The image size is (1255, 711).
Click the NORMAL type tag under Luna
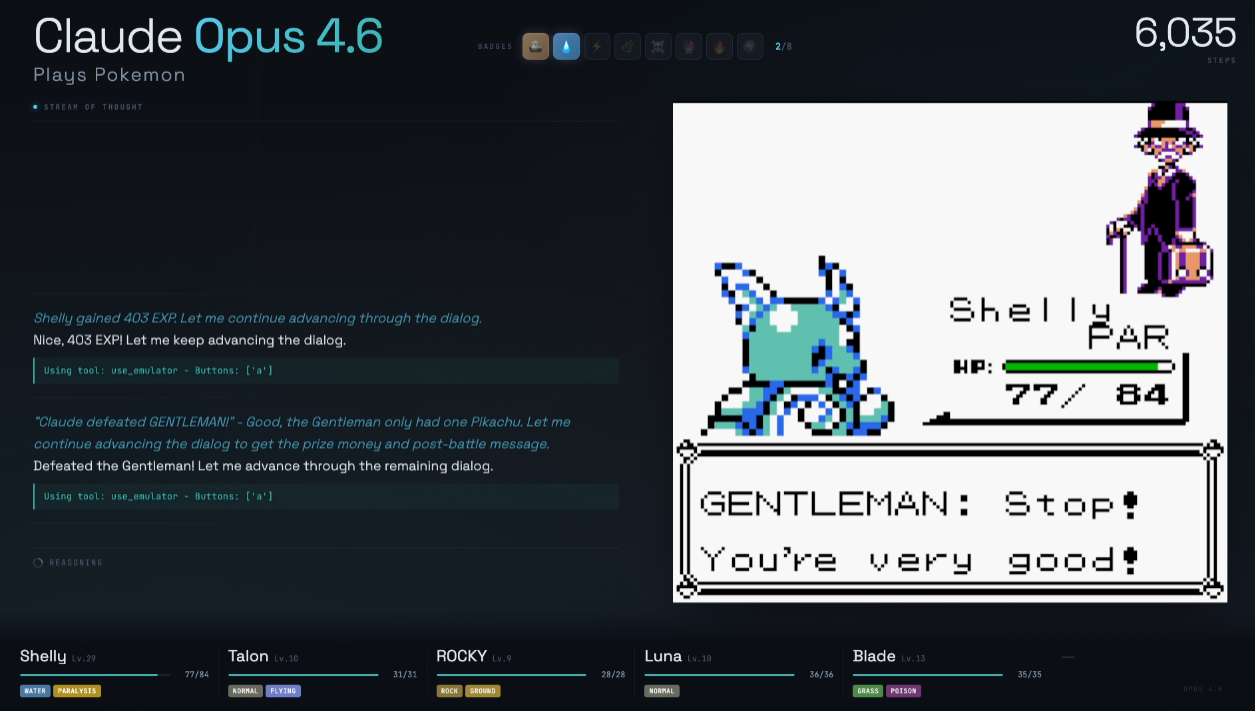pyautogui.click(x=662, y=691)
